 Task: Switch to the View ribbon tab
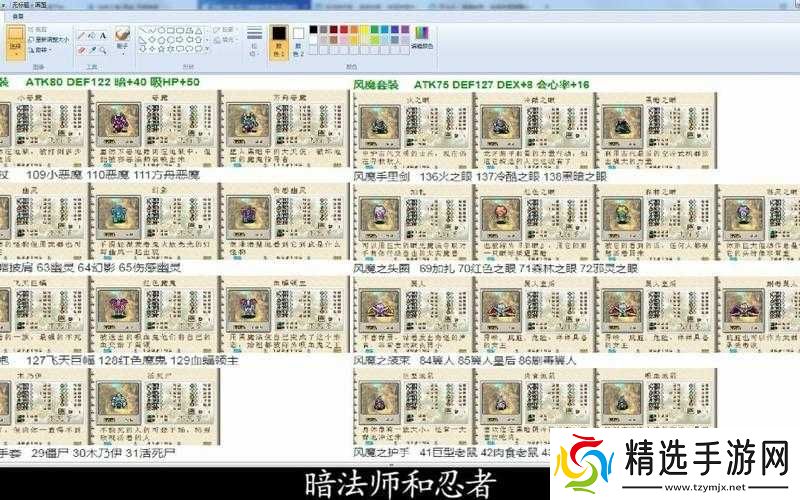18,16
